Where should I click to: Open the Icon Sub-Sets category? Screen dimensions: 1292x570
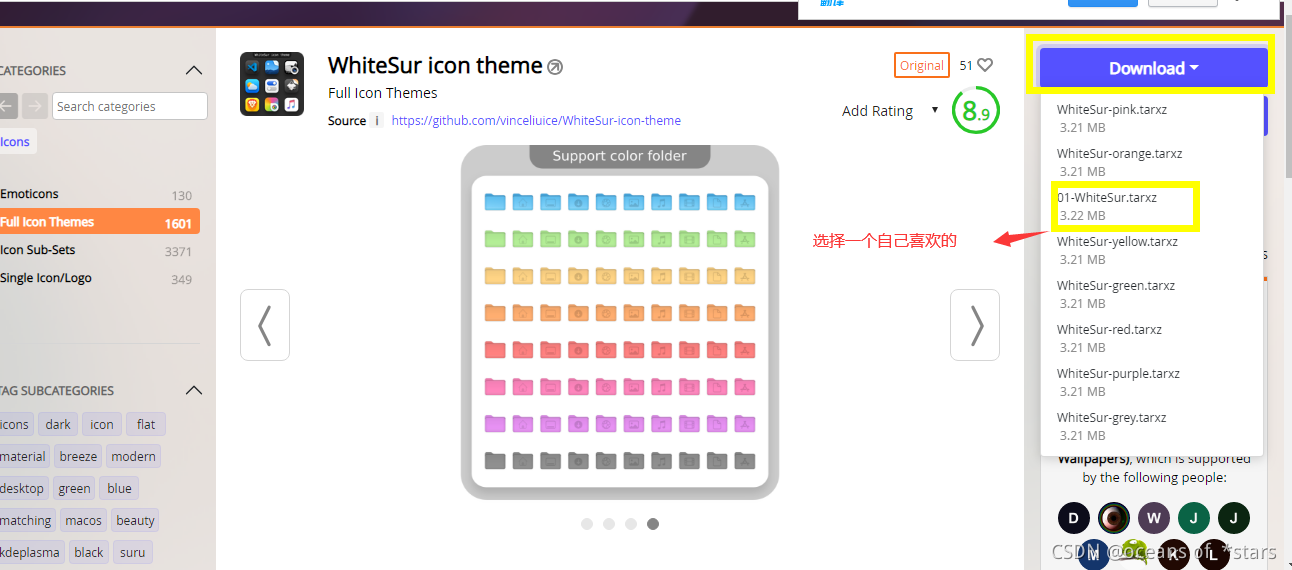click(97, 250)
